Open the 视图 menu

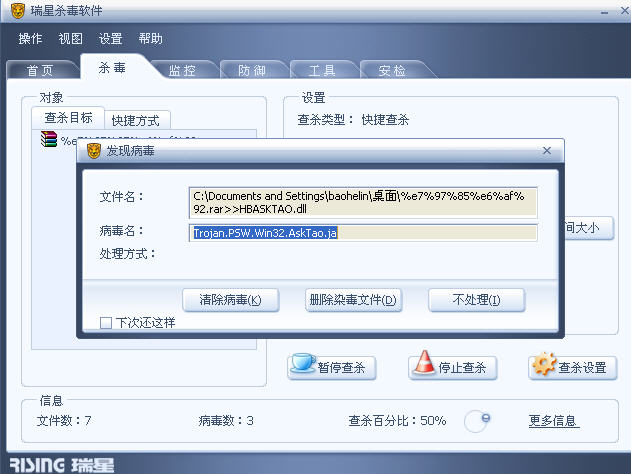(70, 39)
